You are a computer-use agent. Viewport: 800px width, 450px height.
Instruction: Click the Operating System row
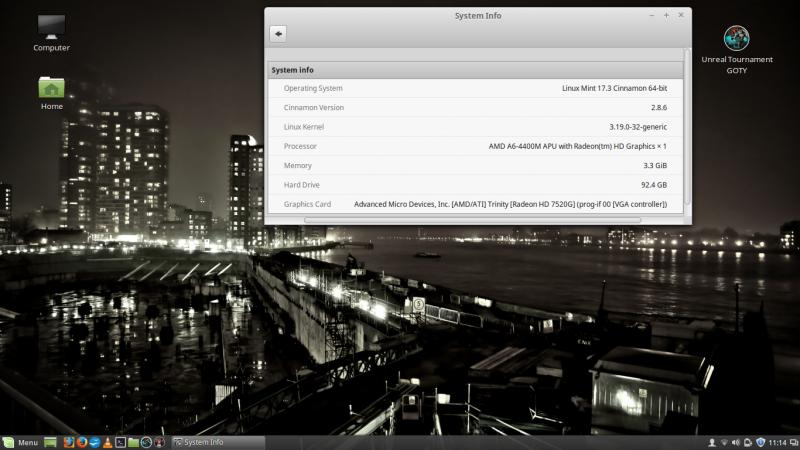pyautogui.click(x=476, y=88)
